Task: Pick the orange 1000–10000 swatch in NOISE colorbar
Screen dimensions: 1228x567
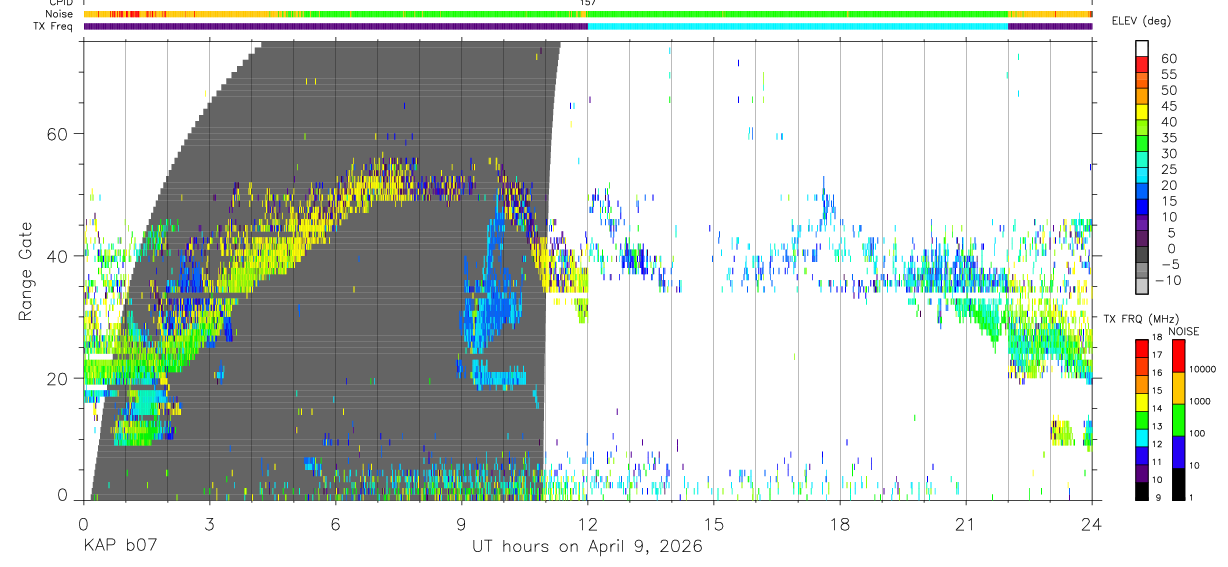Action: tap(1178, 387)
